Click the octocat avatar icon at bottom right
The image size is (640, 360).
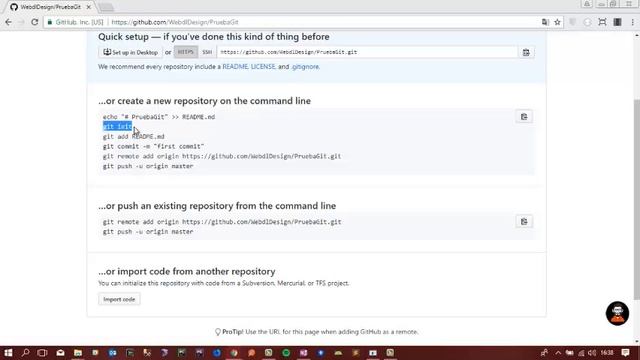point(617,313)
